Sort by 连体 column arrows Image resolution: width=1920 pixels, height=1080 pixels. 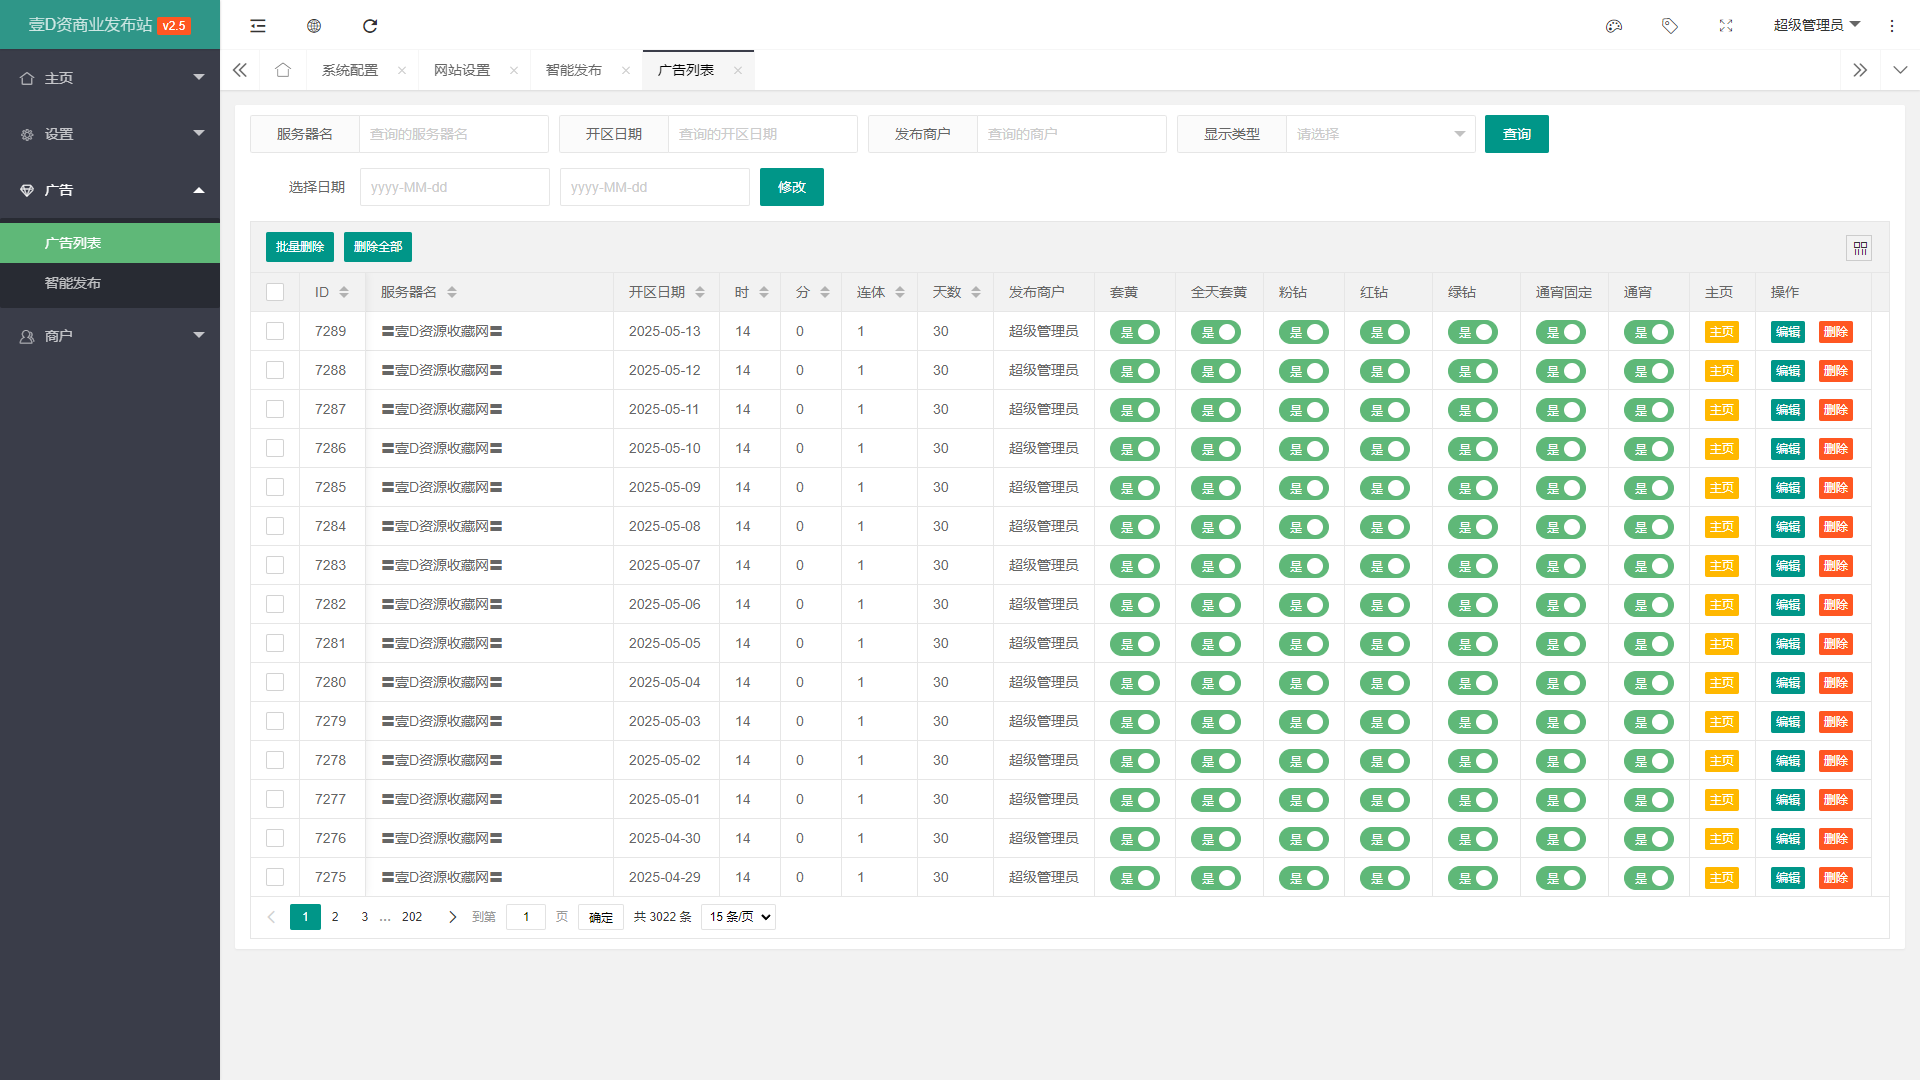(900, 292)
